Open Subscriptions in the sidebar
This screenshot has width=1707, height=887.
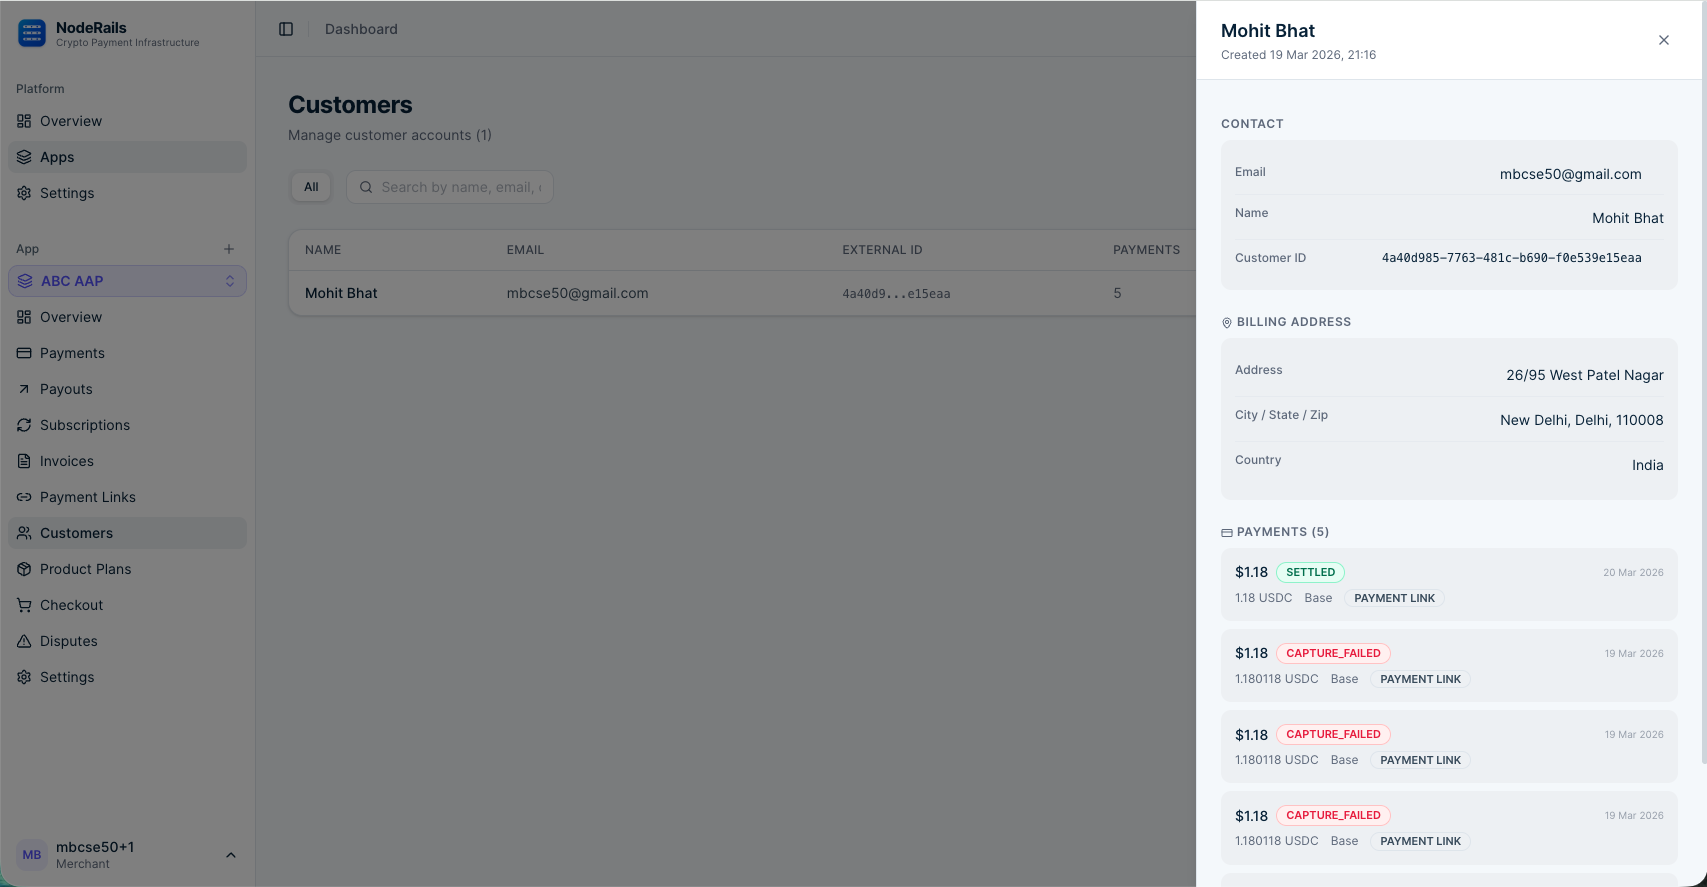pyautogui.click(x=85, y=425)
